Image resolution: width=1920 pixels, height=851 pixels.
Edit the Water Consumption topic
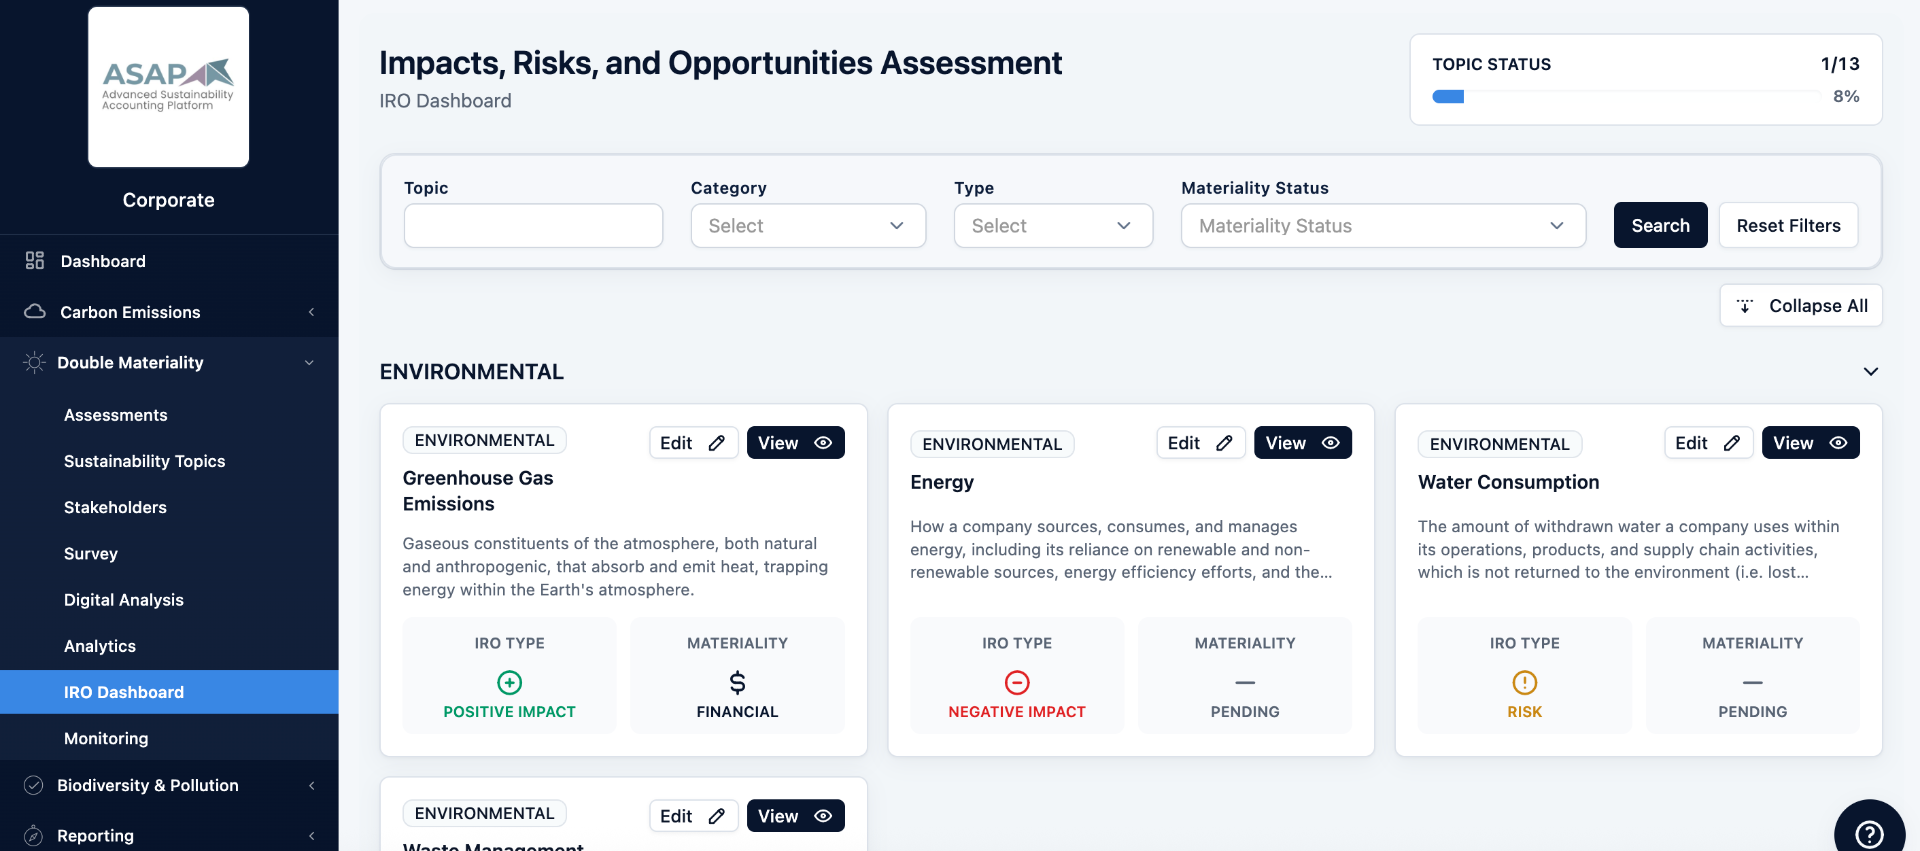pos(1708,443)
